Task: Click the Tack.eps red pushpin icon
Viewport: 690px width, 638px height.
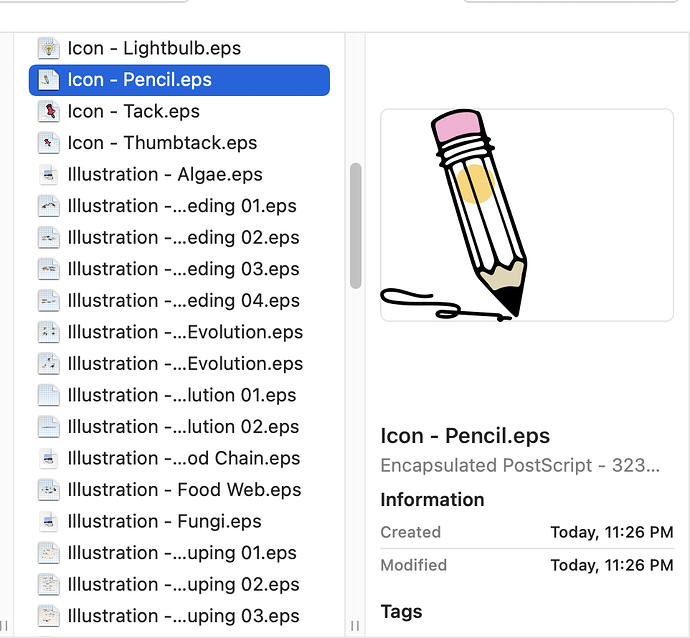Action: tap(48, 111)
